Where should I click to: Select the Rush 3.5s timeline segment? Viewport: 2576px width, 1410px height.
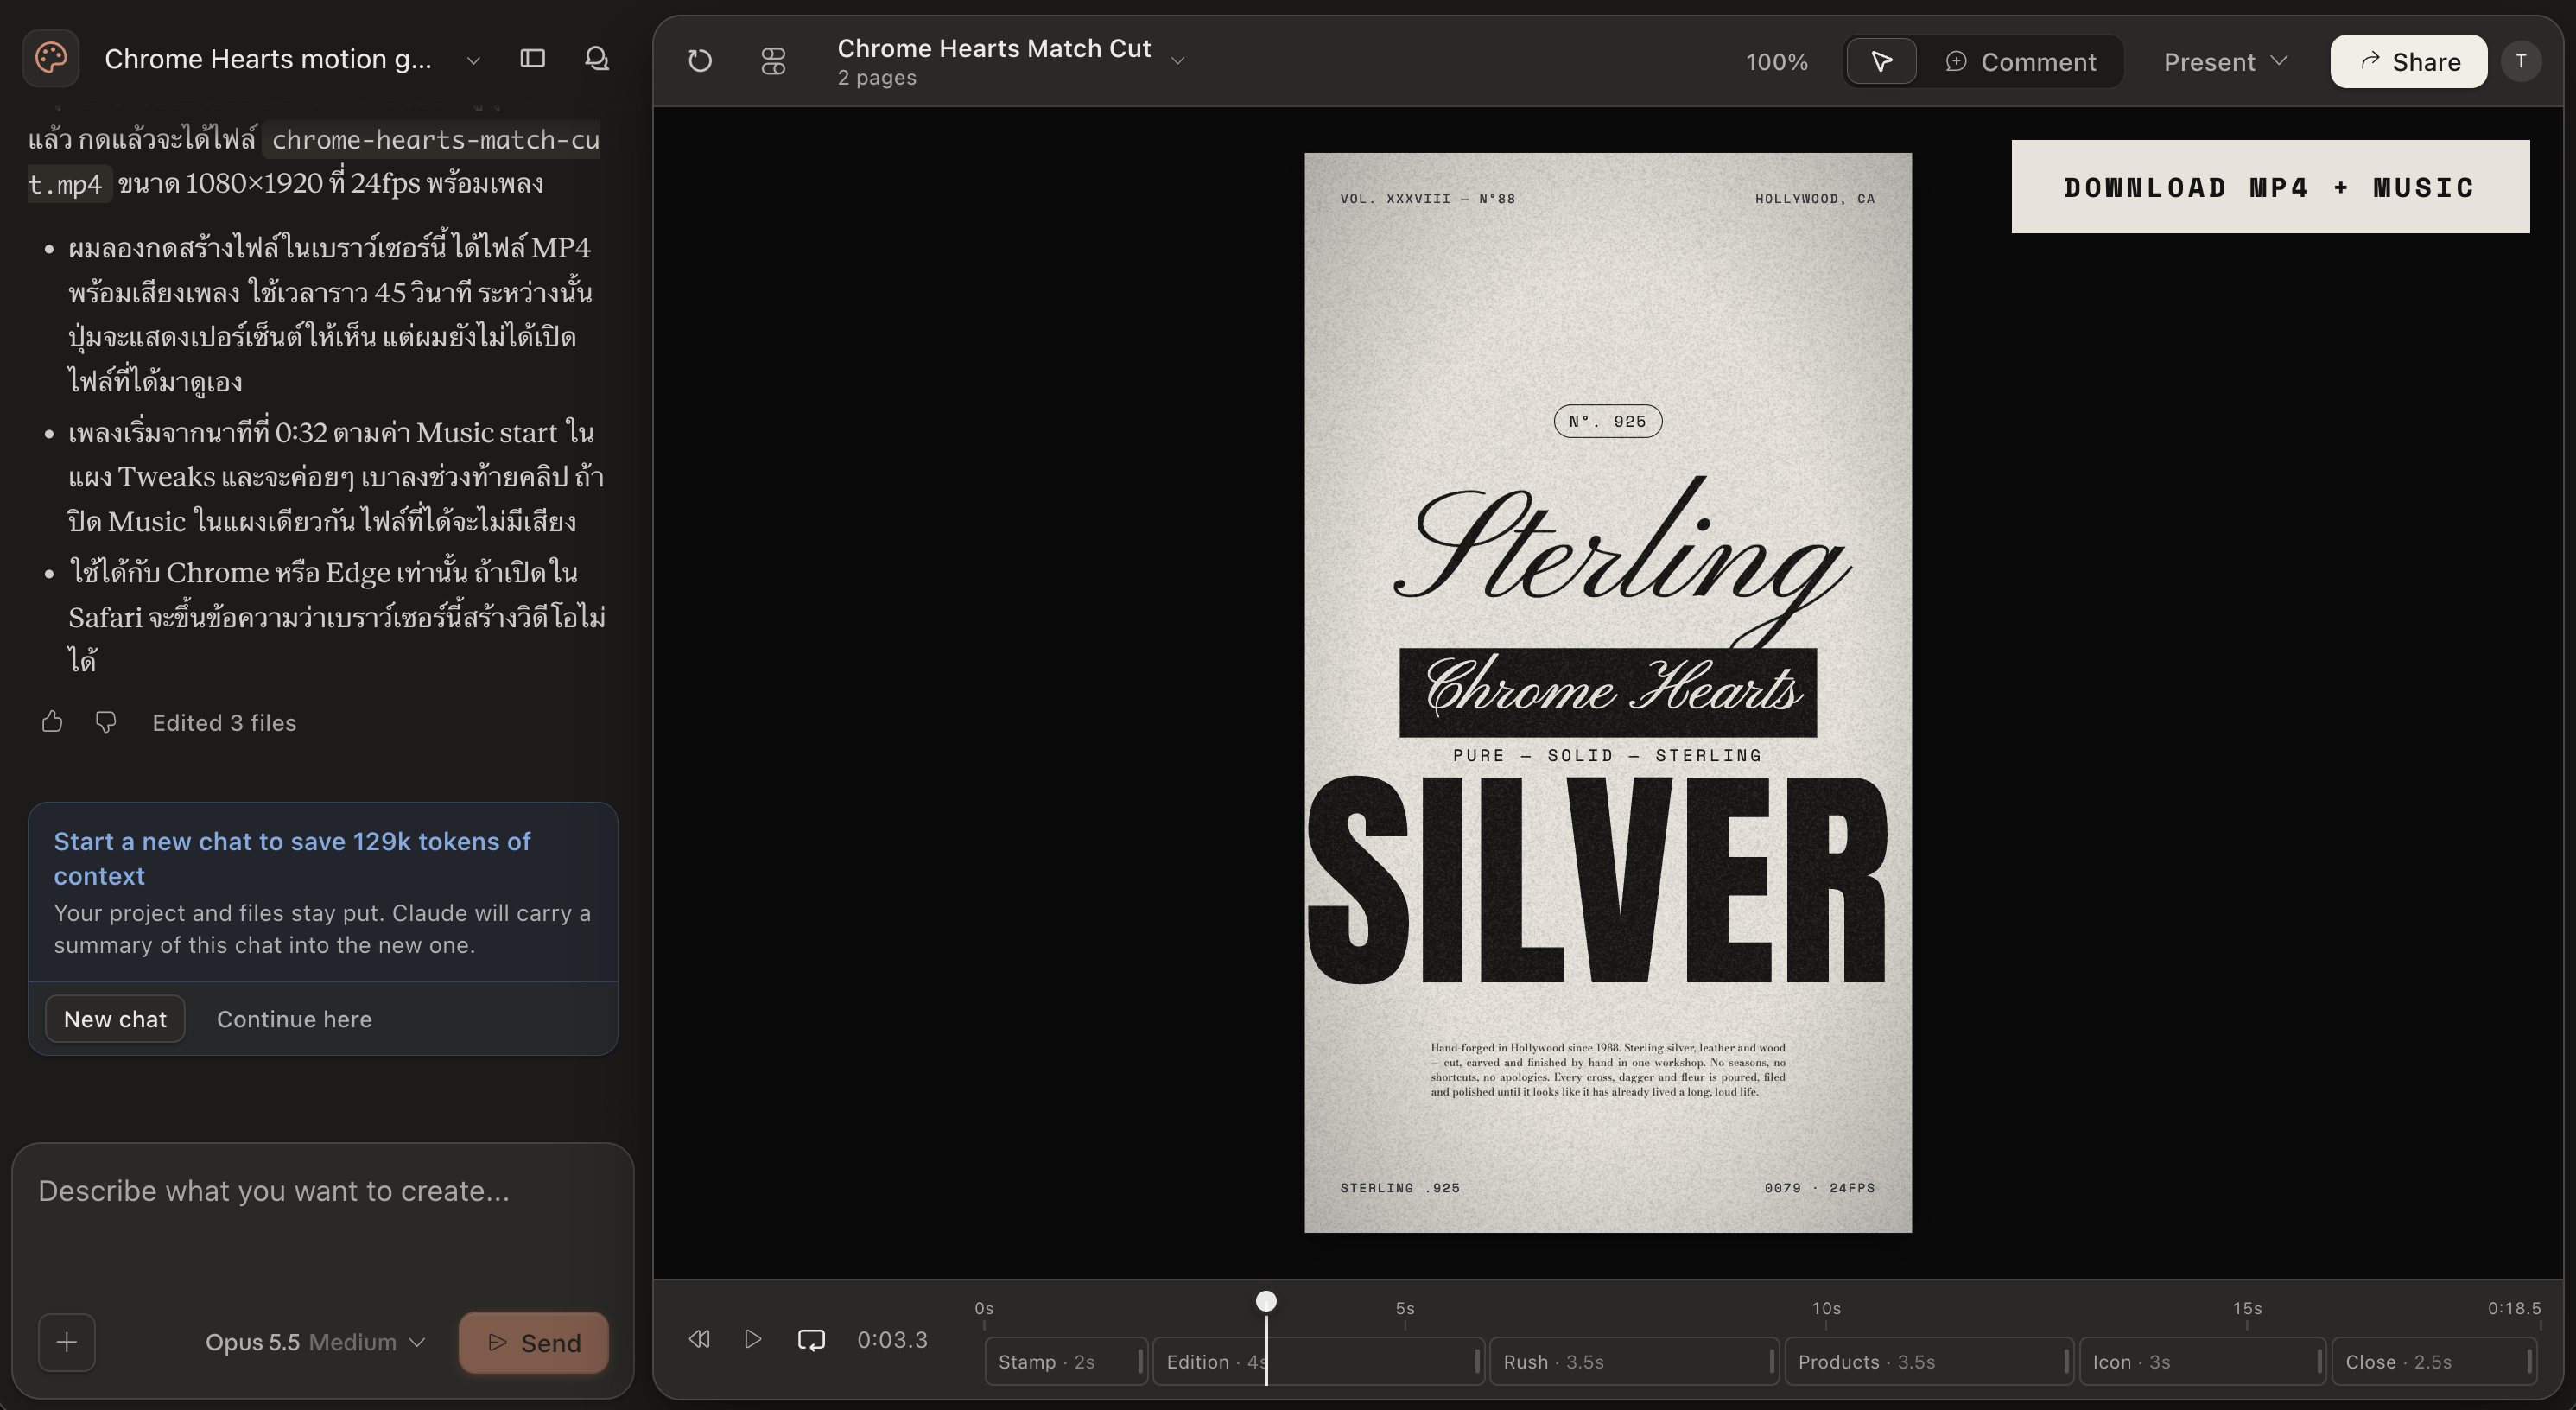click(x=1634, y=1362)
